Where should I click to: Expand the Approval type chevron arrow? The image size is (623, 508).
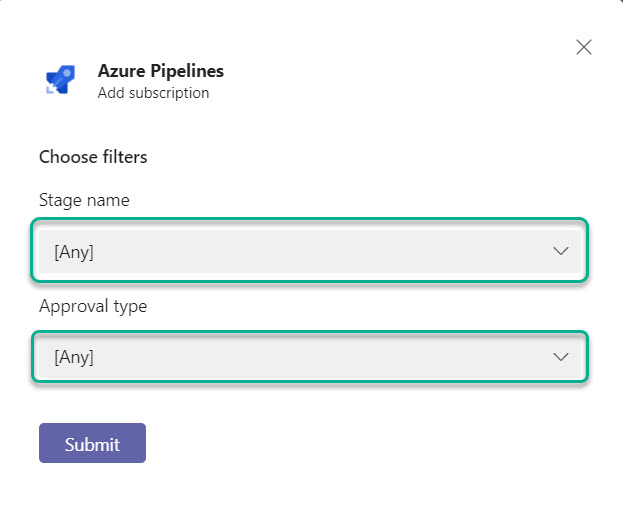(x=561, y=357)
